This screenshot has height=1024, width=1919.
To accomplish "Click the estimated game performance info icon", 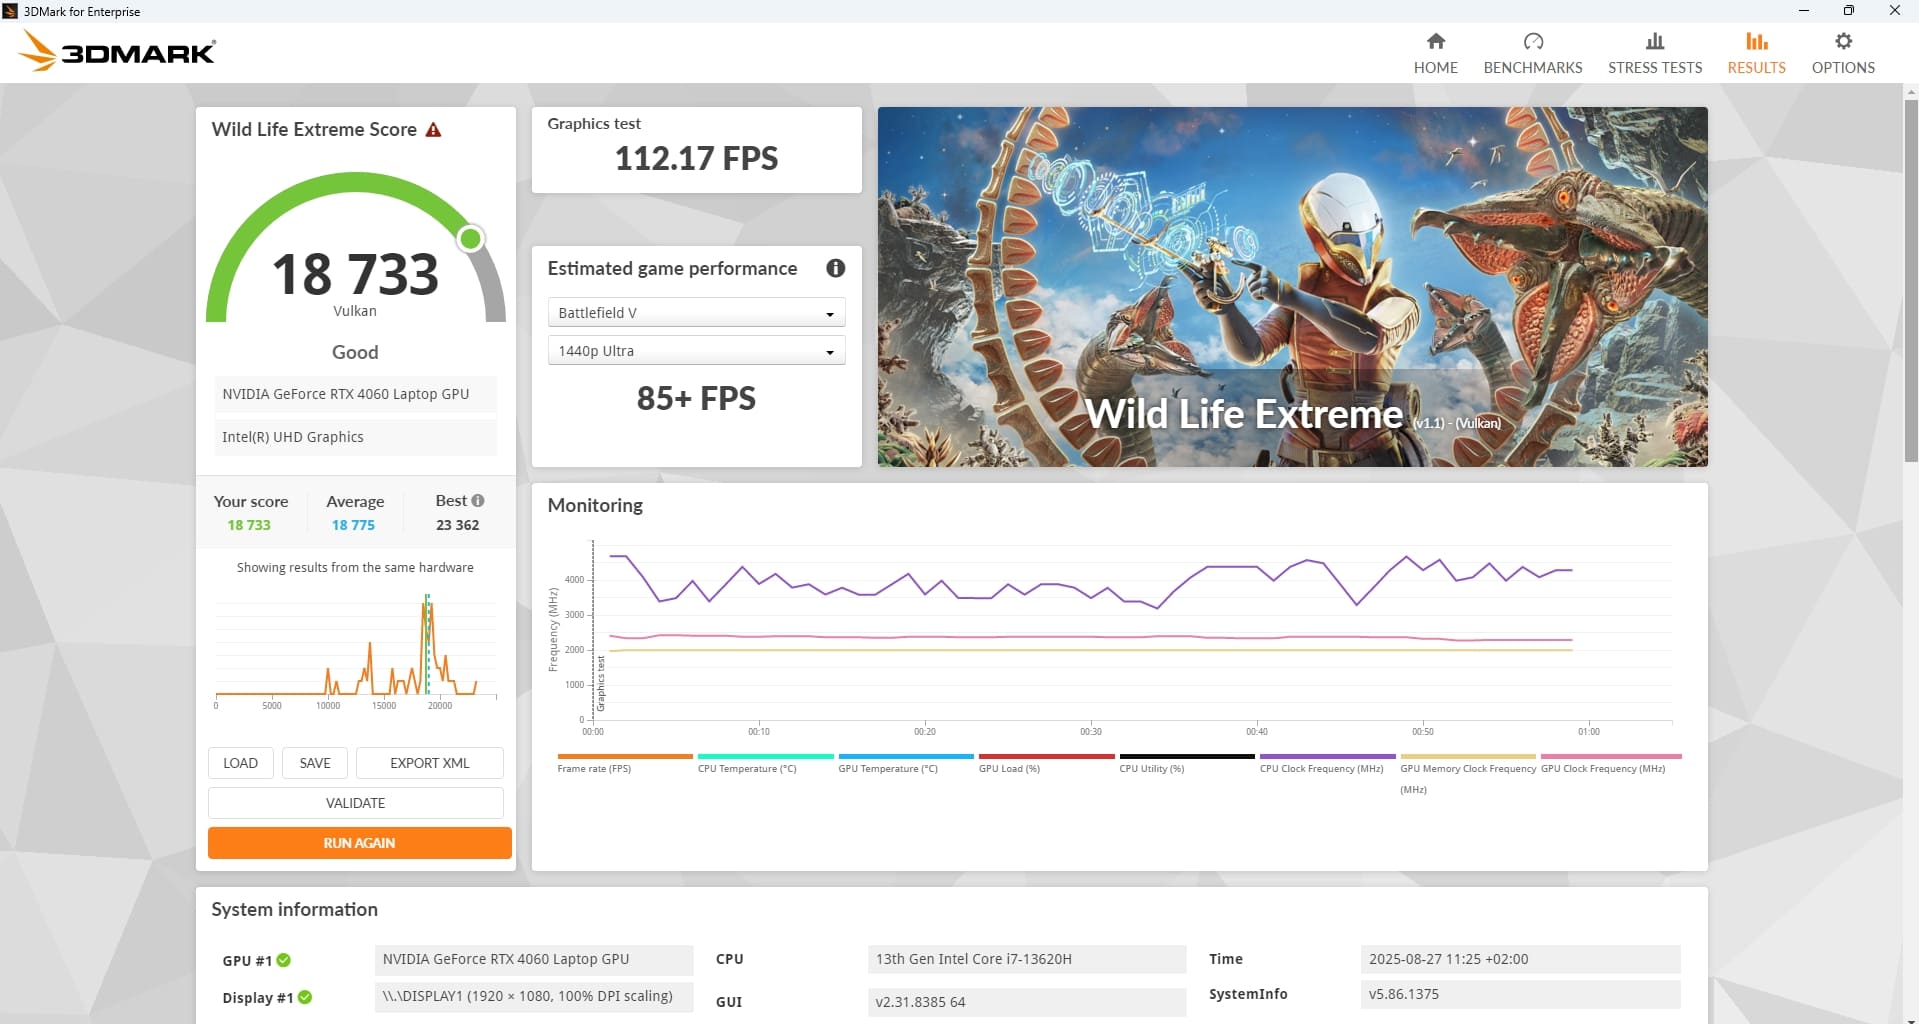I will 835,268.
